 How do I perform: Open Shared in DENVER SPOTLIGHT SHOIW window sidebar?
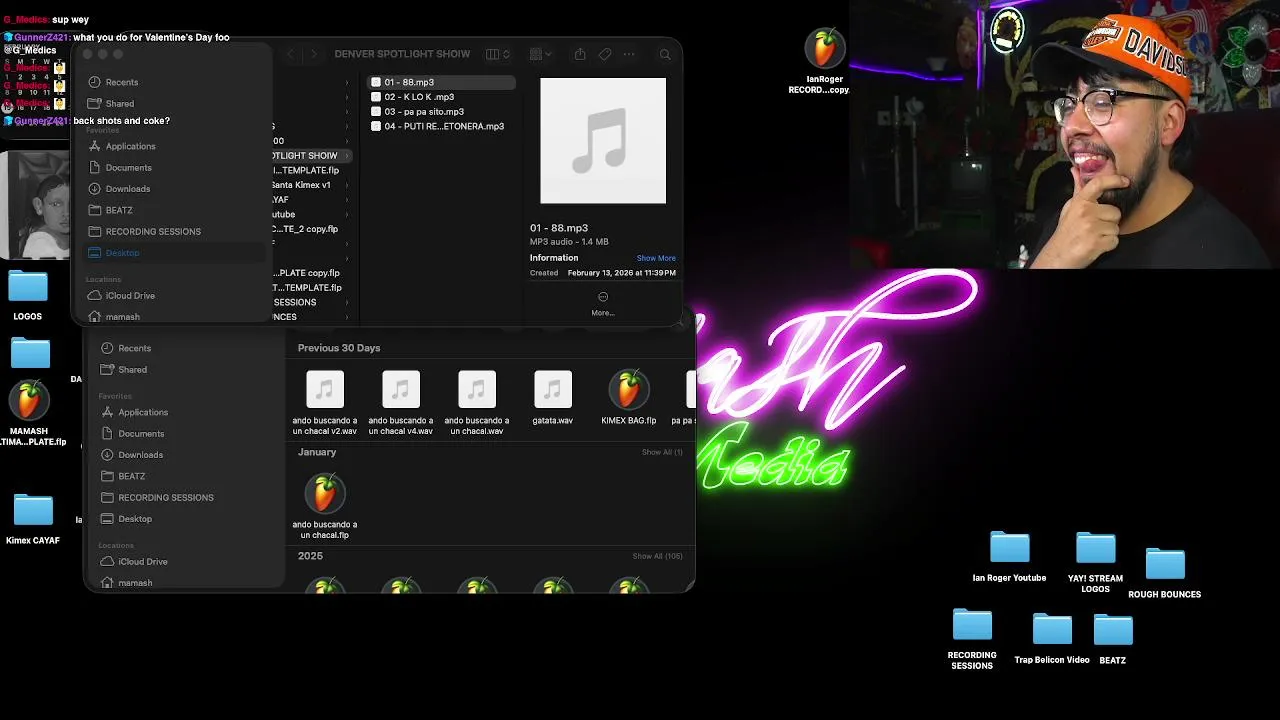point(111,103)
